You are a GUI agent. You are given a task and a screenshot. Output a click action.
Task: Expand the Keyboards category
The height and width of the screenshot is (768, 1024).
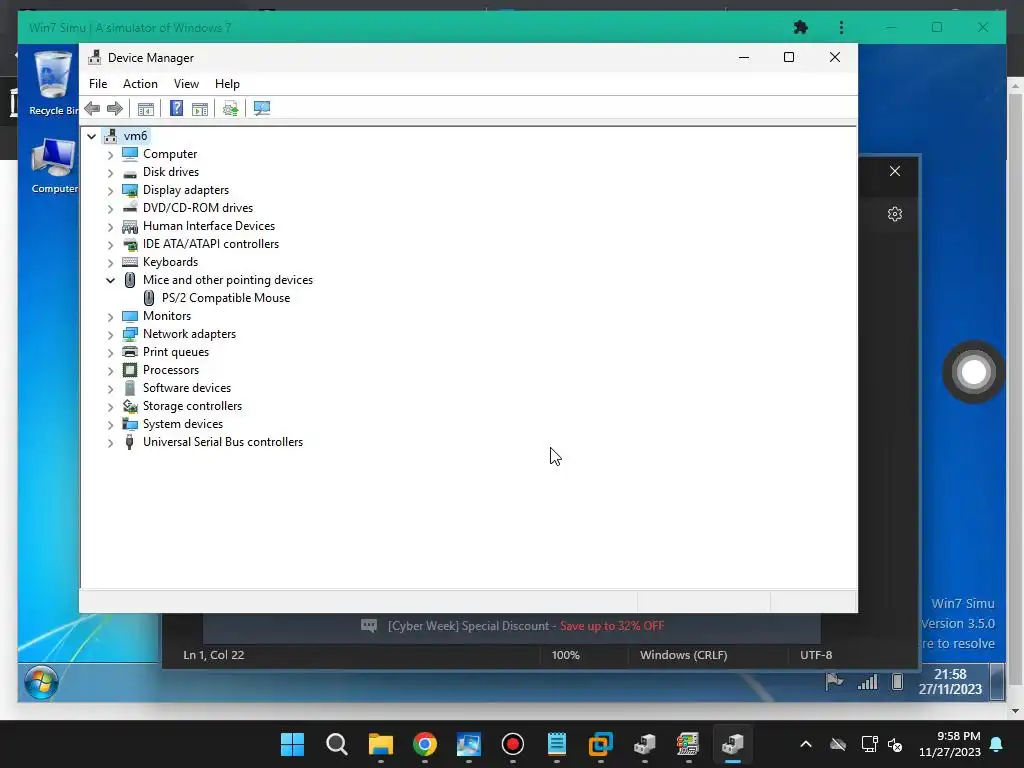pyautogui.click(x=110, y=263)
